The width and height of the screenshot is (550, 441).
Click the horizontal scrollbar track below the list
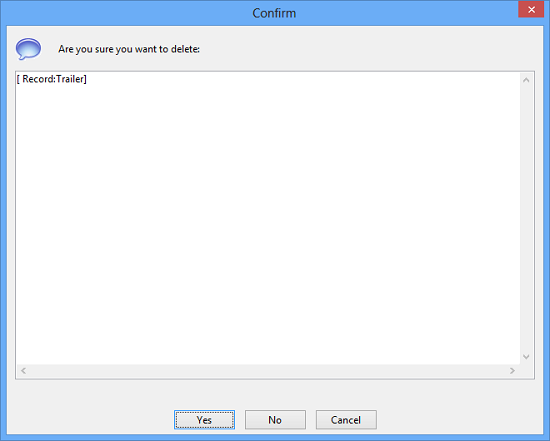(x=268, y=370)
